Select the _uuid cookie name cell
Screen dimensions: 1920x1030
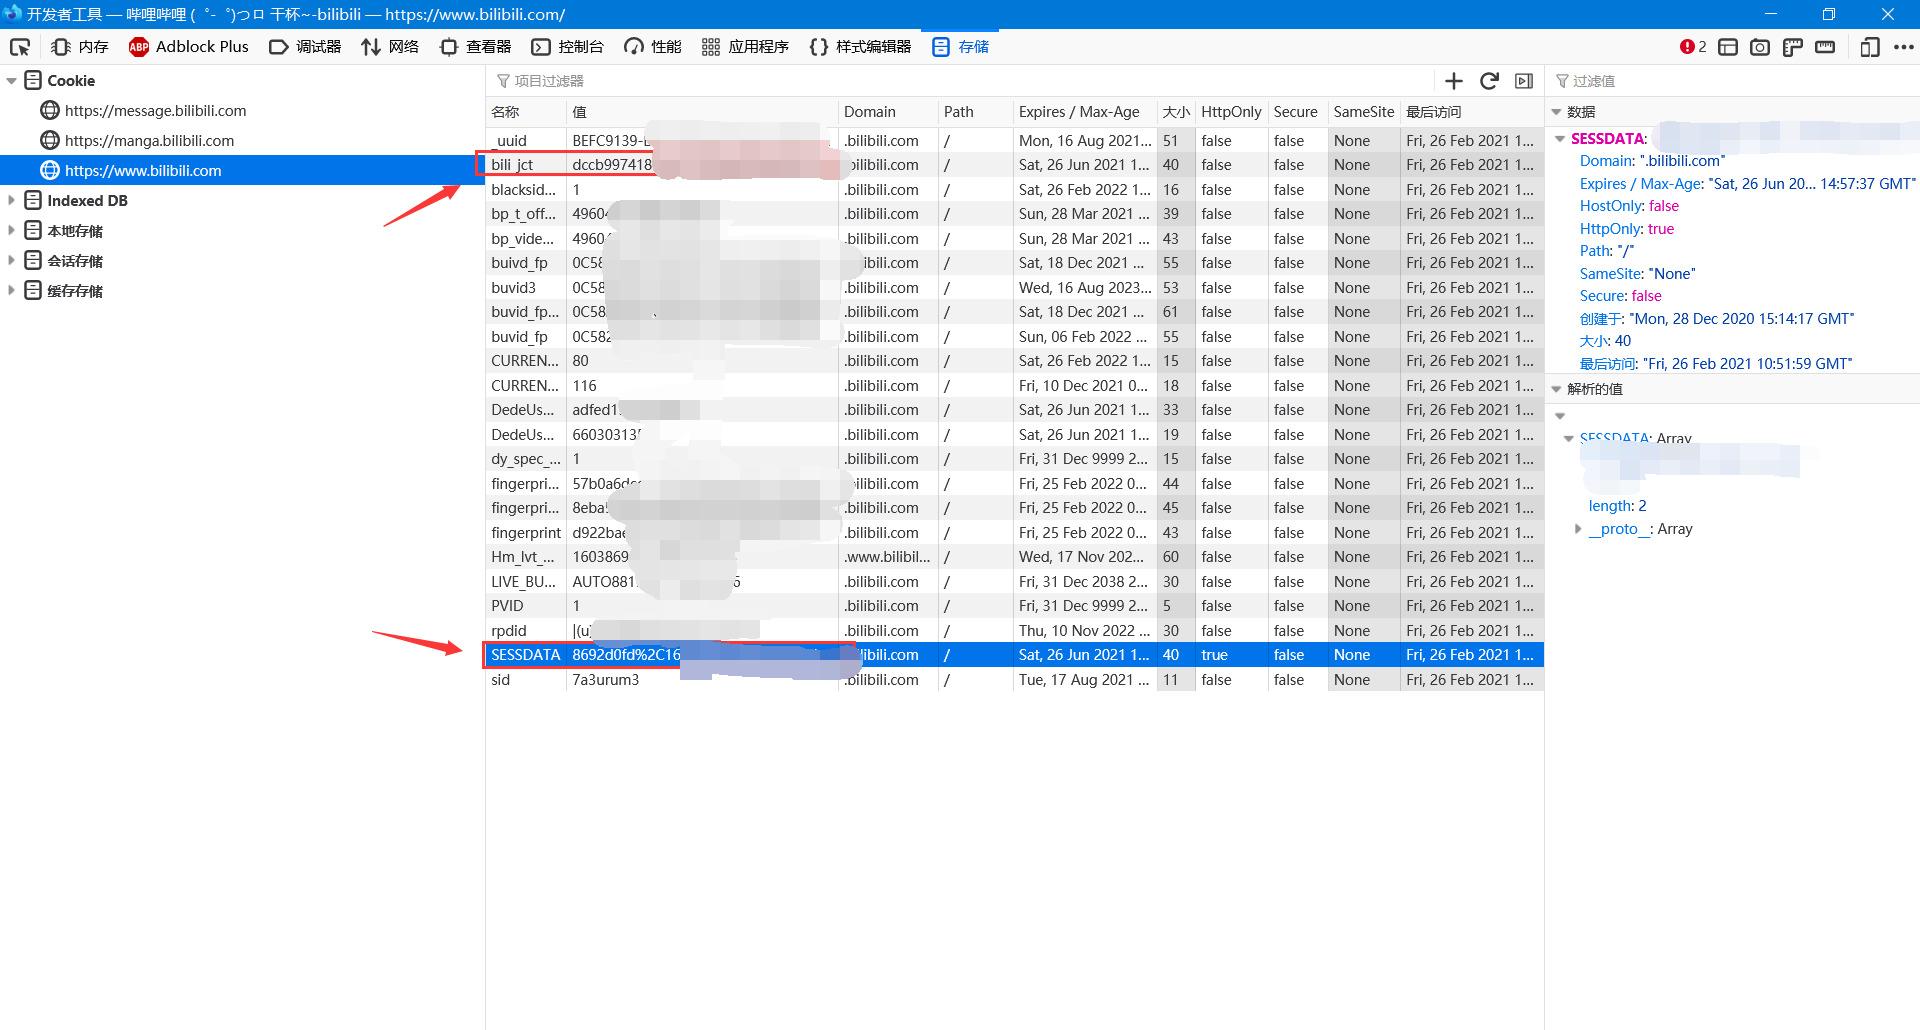pos(526,141)
